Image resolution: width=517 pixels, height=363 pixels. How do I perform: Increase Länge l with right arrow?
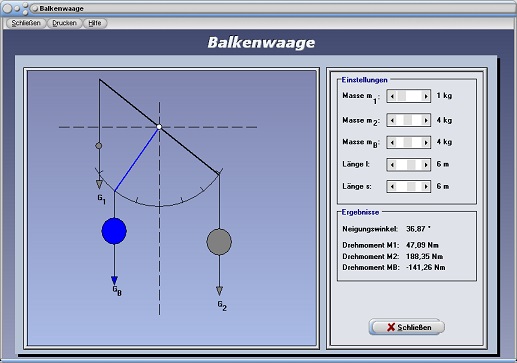[x=425, y=165]
